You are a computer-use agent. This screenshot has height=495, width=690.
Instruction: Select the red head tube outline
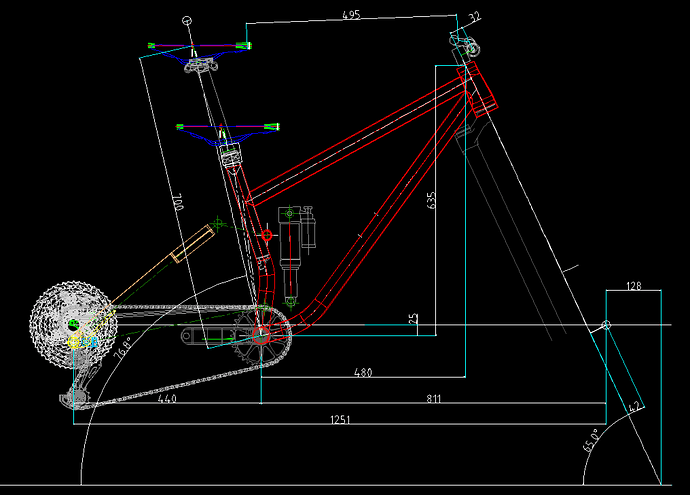[477, 87]
